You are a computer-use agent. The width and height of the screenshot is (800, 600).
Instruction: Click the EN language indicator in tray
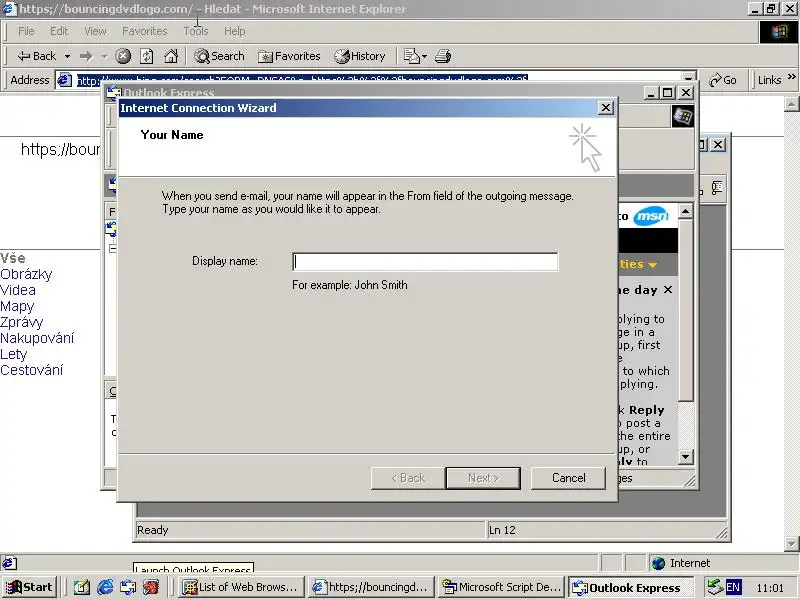[x=733, y=587]
